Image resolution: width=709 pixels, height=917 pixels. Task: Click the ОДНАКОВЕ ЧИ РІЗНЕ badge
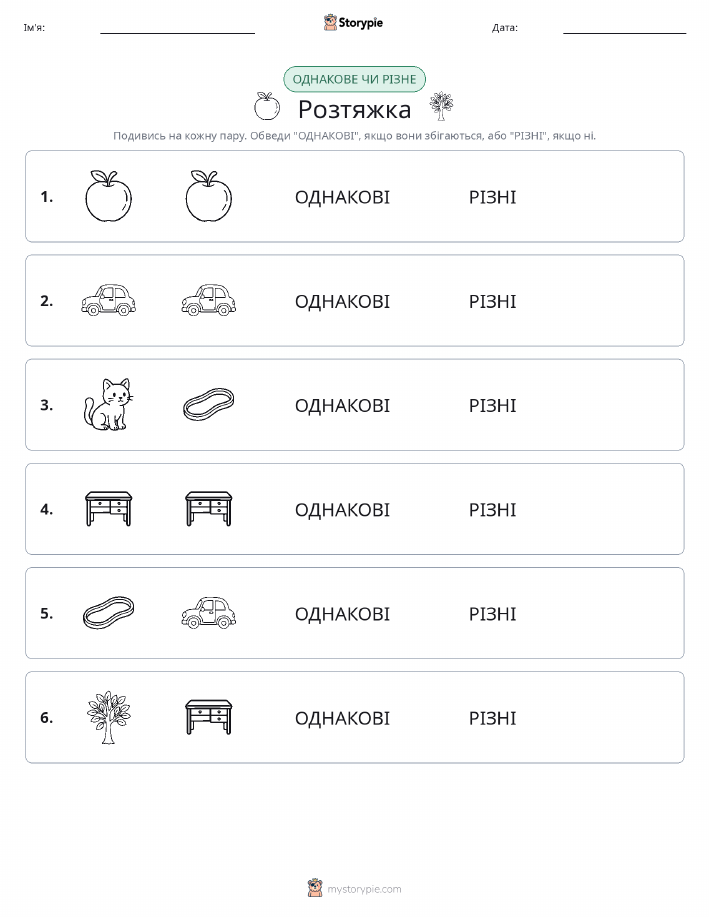pos(354,79)
